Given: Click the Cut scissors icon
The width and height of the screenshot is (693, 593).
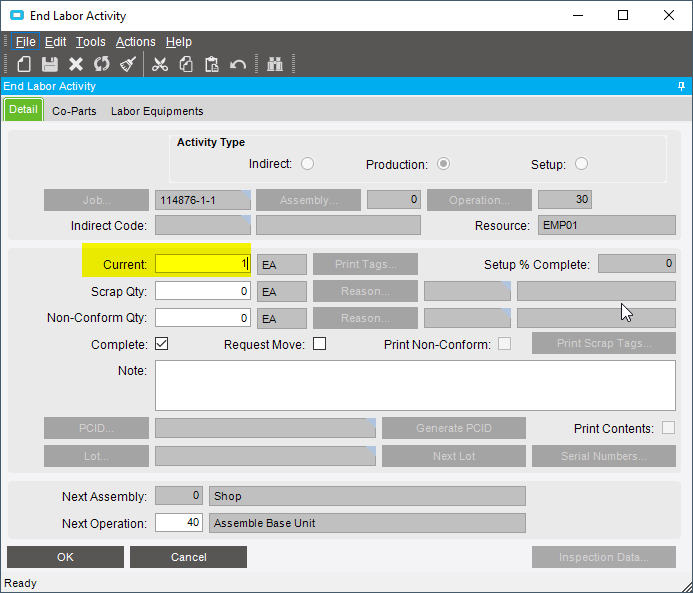Looking at the screenshot, I should [x=160, y=65].
